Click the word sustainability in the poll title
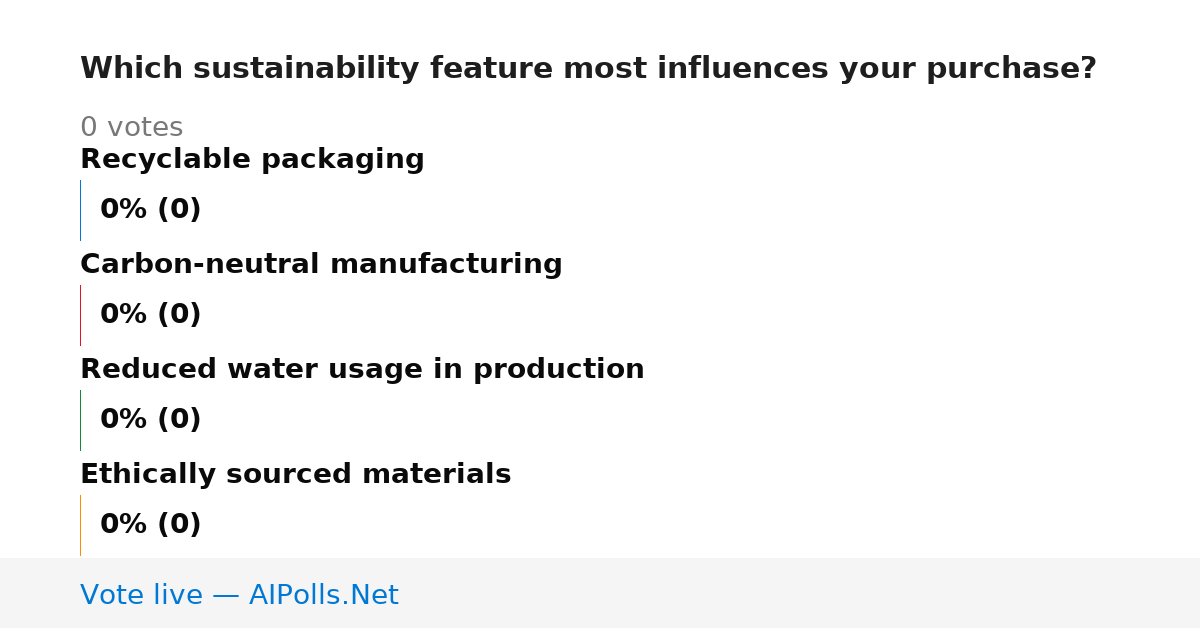 308,69
